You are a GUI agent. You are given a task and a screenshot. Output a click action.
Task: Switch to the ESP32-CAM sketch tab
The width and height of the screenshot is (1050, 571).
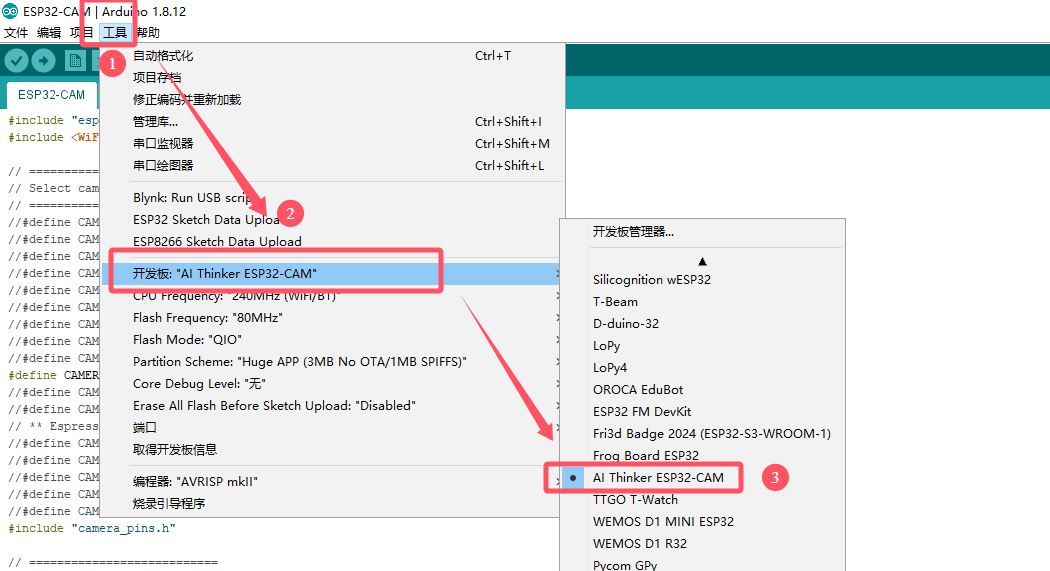point(52,95)
